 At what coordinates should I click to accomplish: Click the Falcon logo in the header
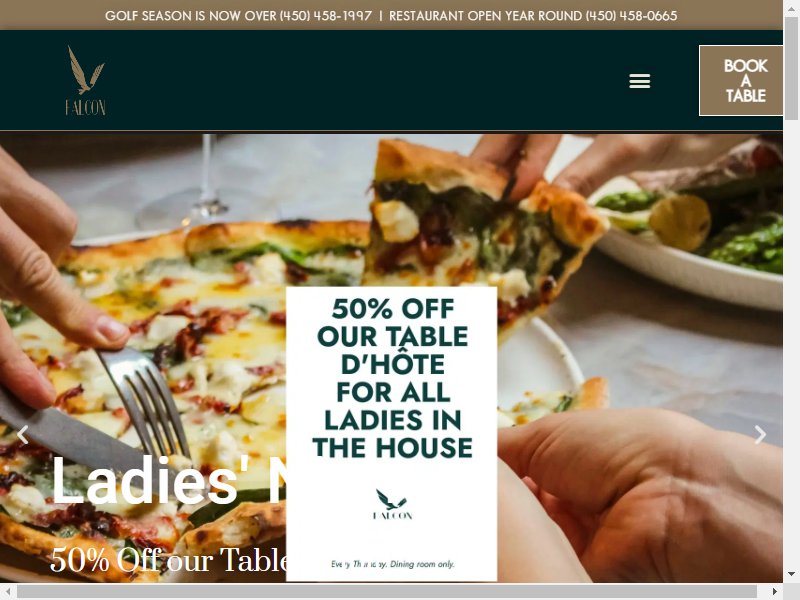(x=85, y=81)
